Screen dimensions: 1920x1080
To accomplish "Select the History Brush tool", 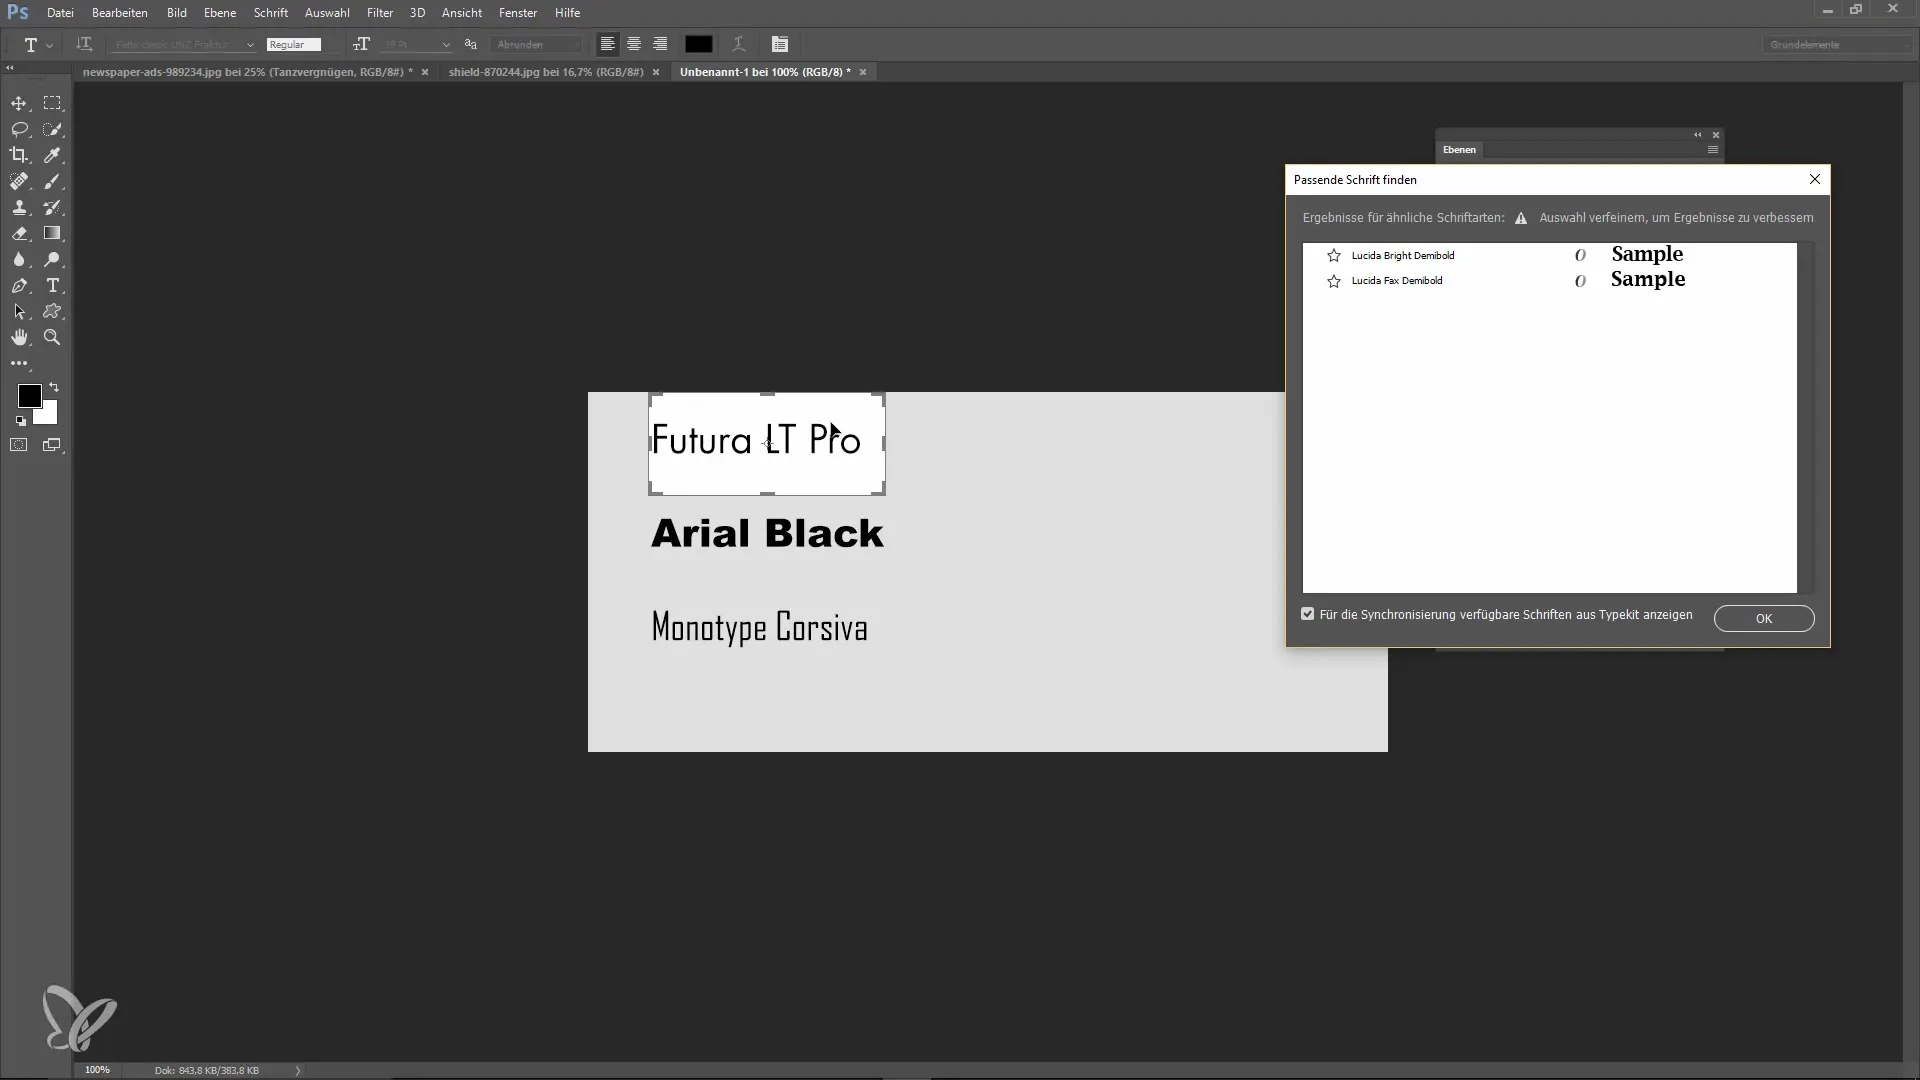I will click(x=52, y=207).
